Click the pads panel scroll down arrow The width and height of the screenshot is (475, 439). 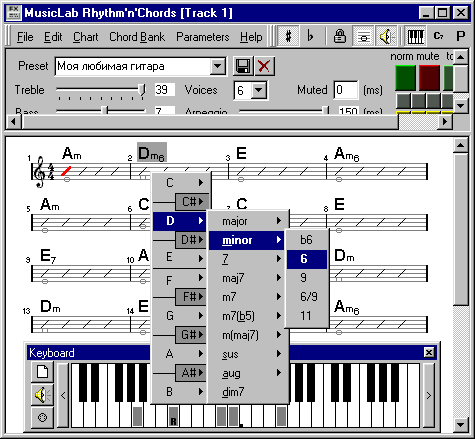tap(461, 106)
